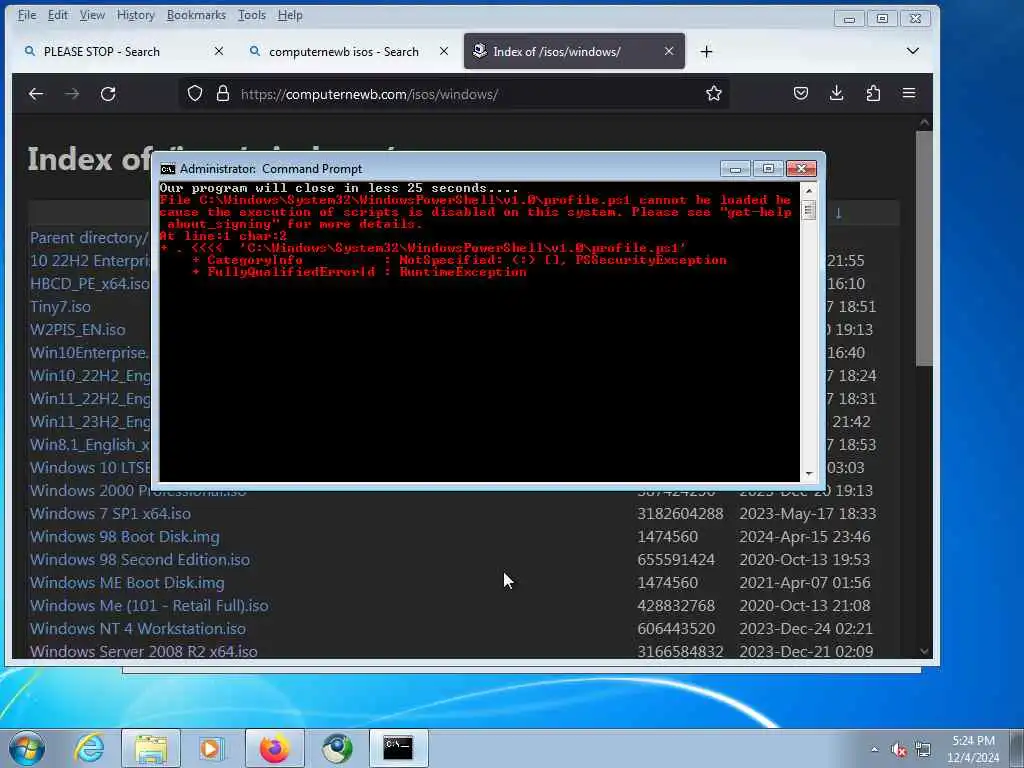Click the Firefox page vertical scrollbar thumb
Image resolution: width=1024 pixels, height=768 pixels.
coord(924,248)
